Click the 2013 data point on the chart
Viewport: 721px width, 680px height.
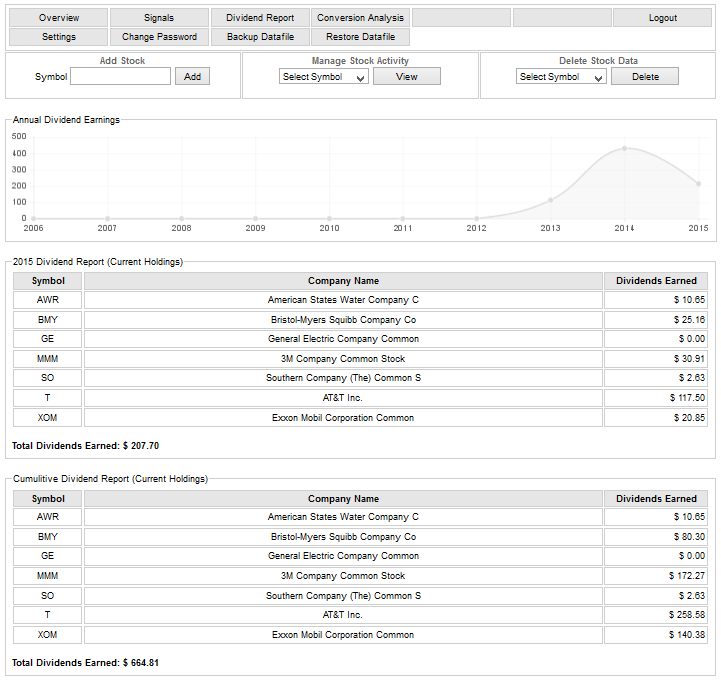click(550, 200)
